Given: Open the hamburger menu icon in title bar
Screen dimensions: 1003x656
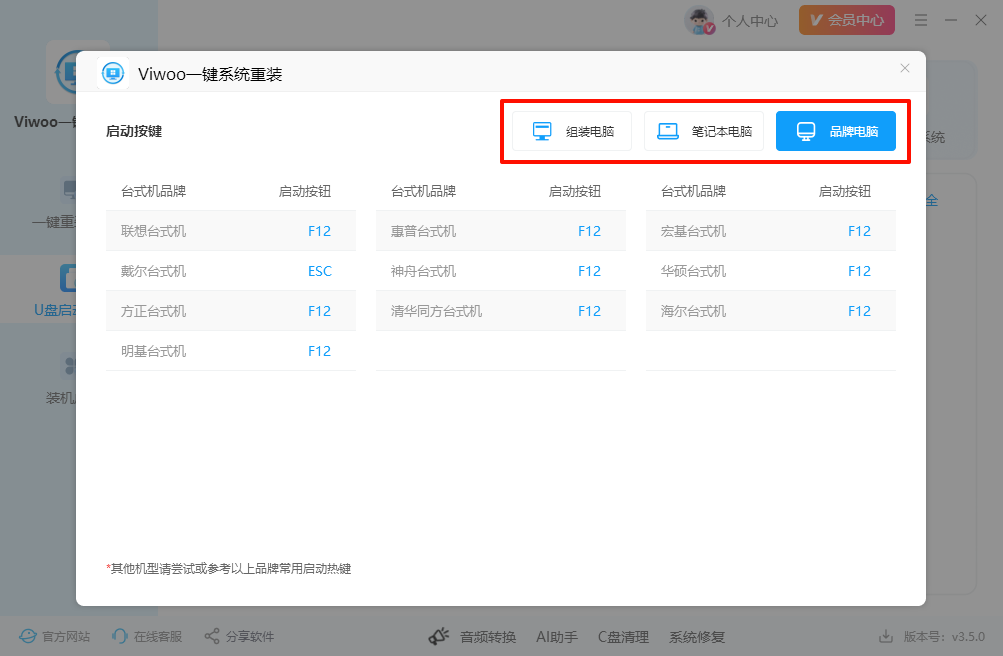Looking at the screenshot, I should coord(920,20).
